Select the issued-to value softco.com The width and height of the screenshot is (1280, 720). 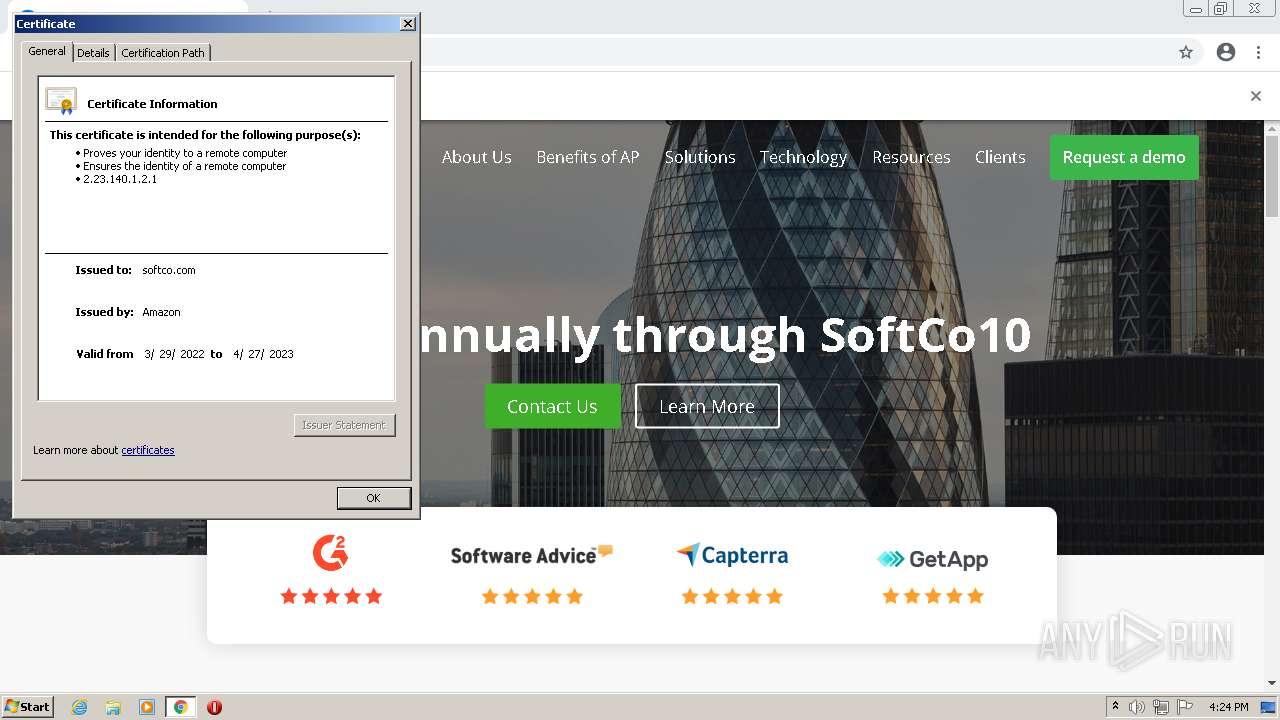click(169, 270)
